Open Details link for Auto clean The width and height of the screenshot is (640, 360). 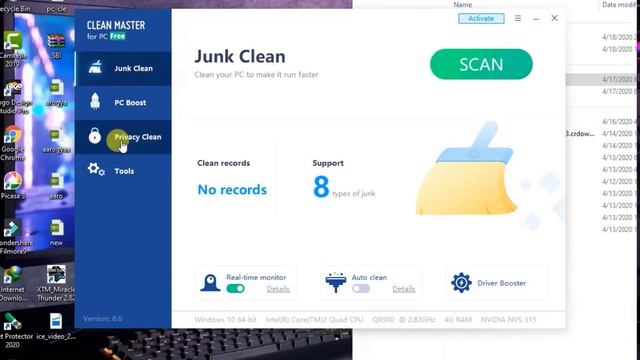pos(404,289)
